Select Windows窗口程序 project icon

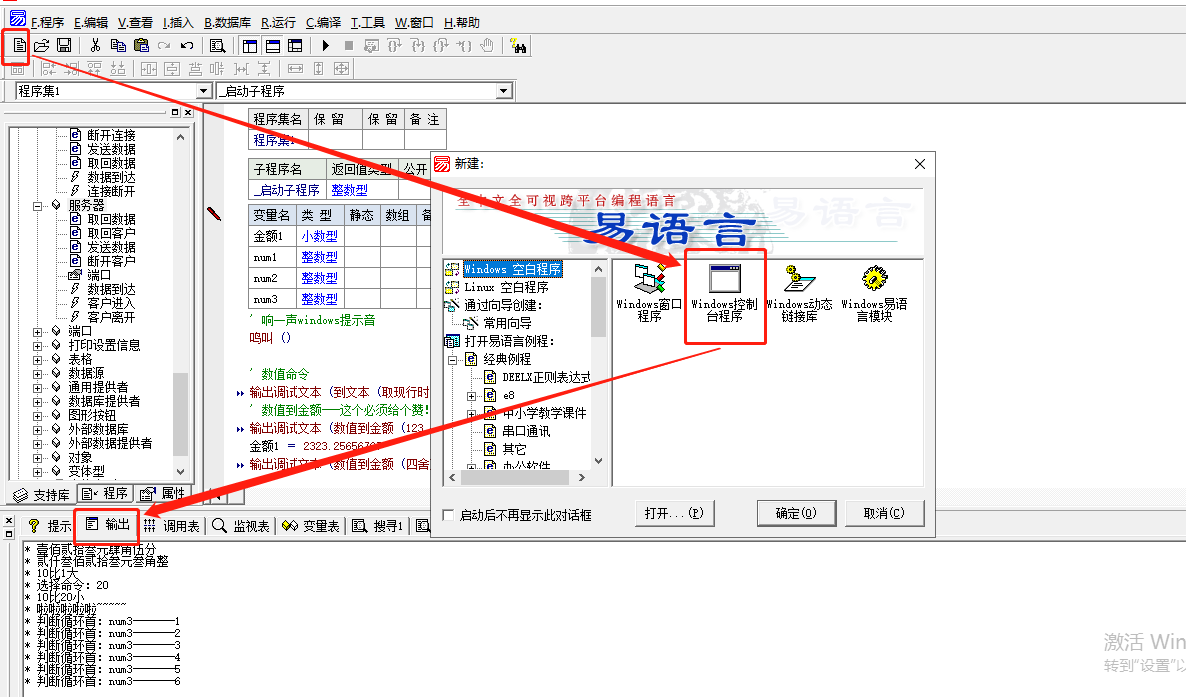[649, 294]
